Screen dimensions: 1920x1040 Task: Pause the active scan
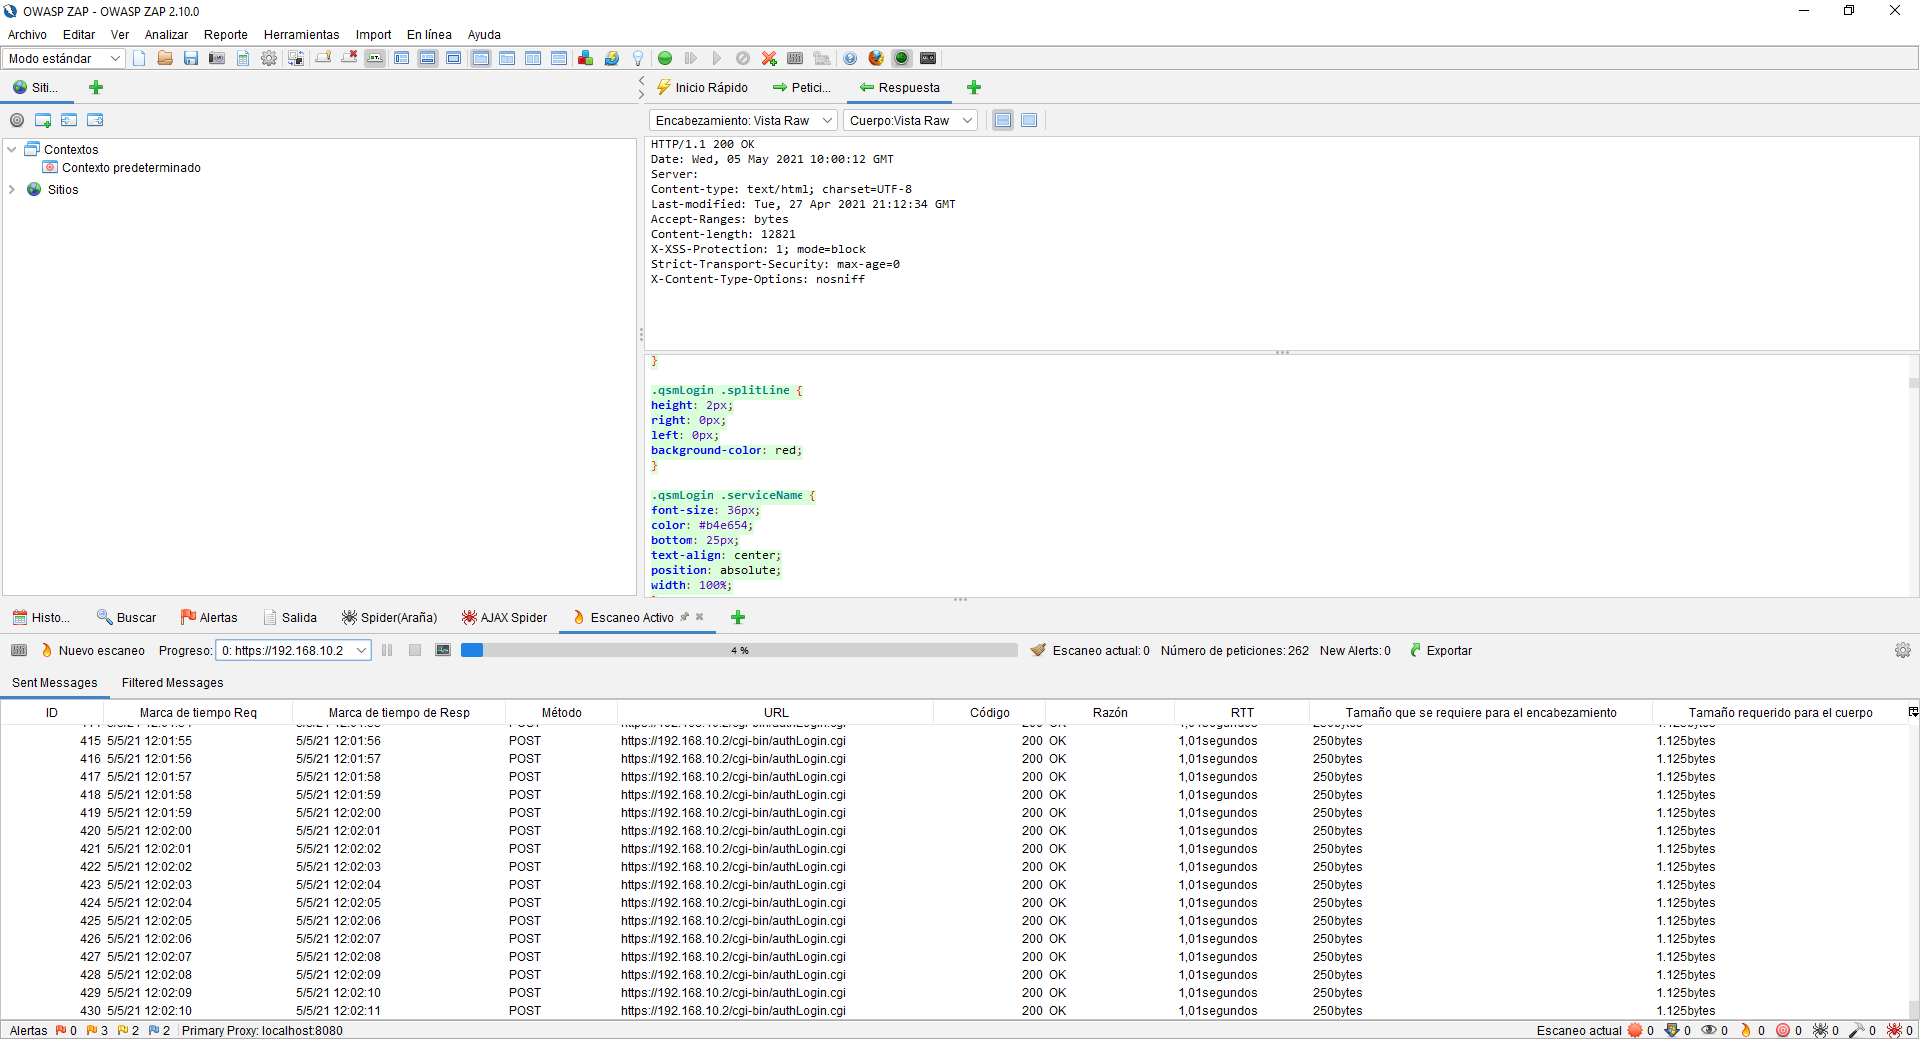[x=387, y=650]
